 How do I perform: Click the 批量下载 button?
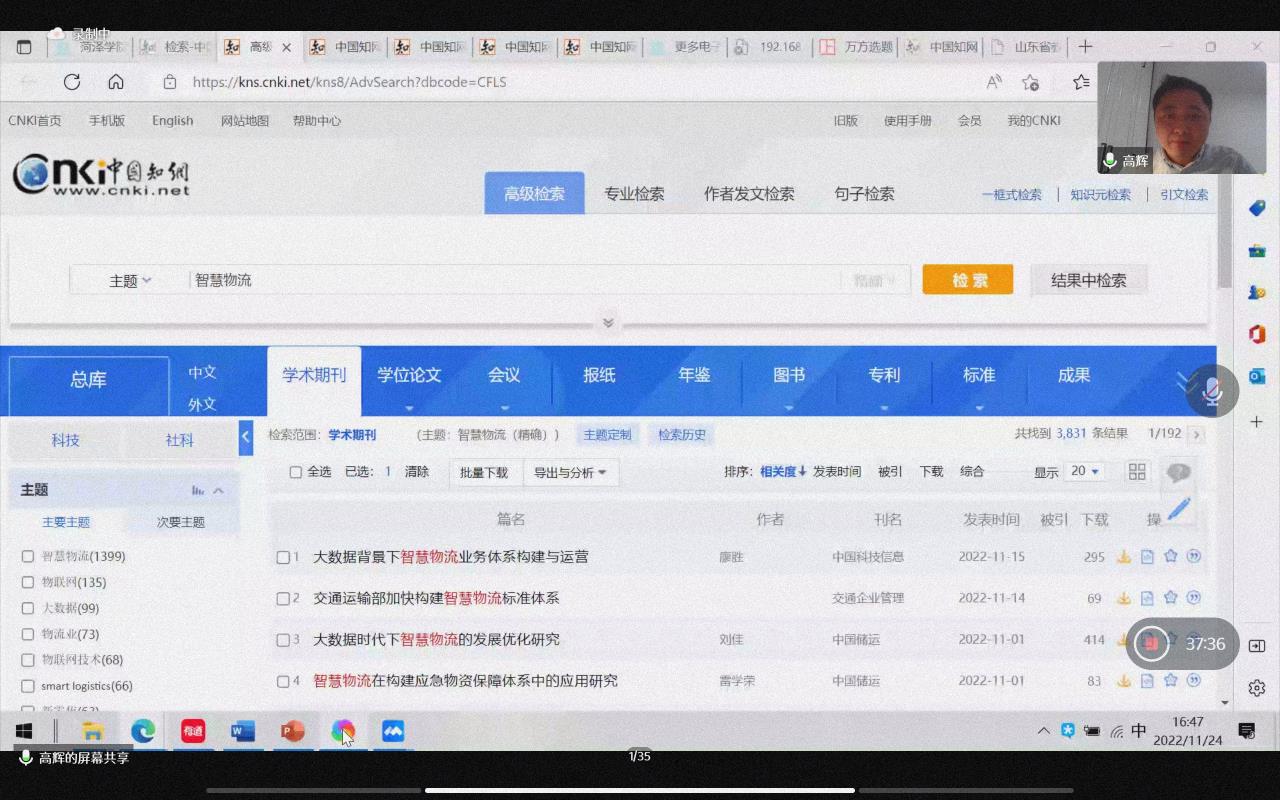point(484,473)
